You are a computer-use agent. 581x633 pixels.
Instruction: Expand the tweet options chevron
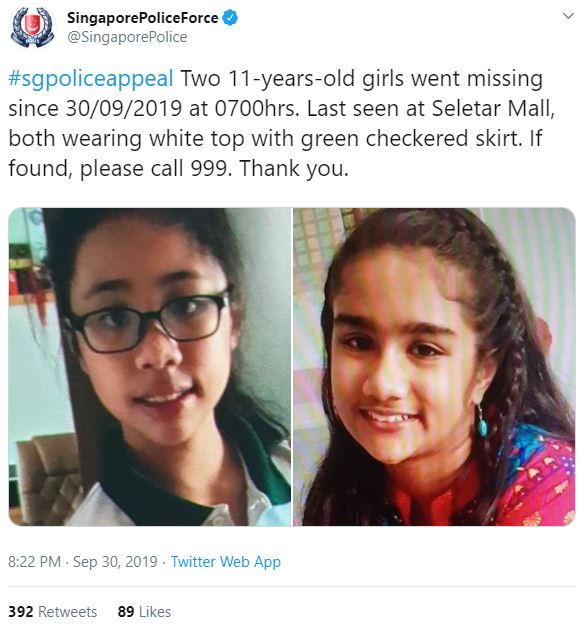coord(568,16)
